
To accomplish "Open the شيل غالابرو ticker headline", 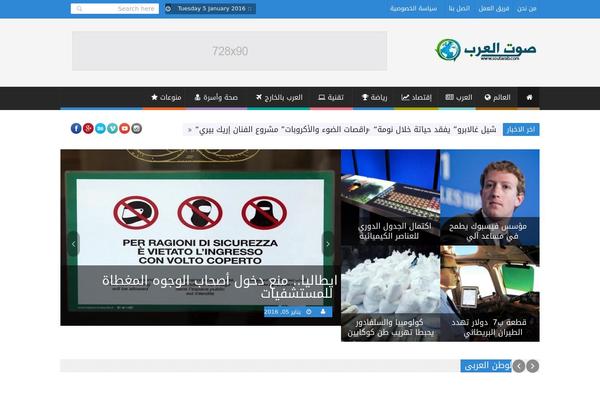I will [x=437, y=129].
